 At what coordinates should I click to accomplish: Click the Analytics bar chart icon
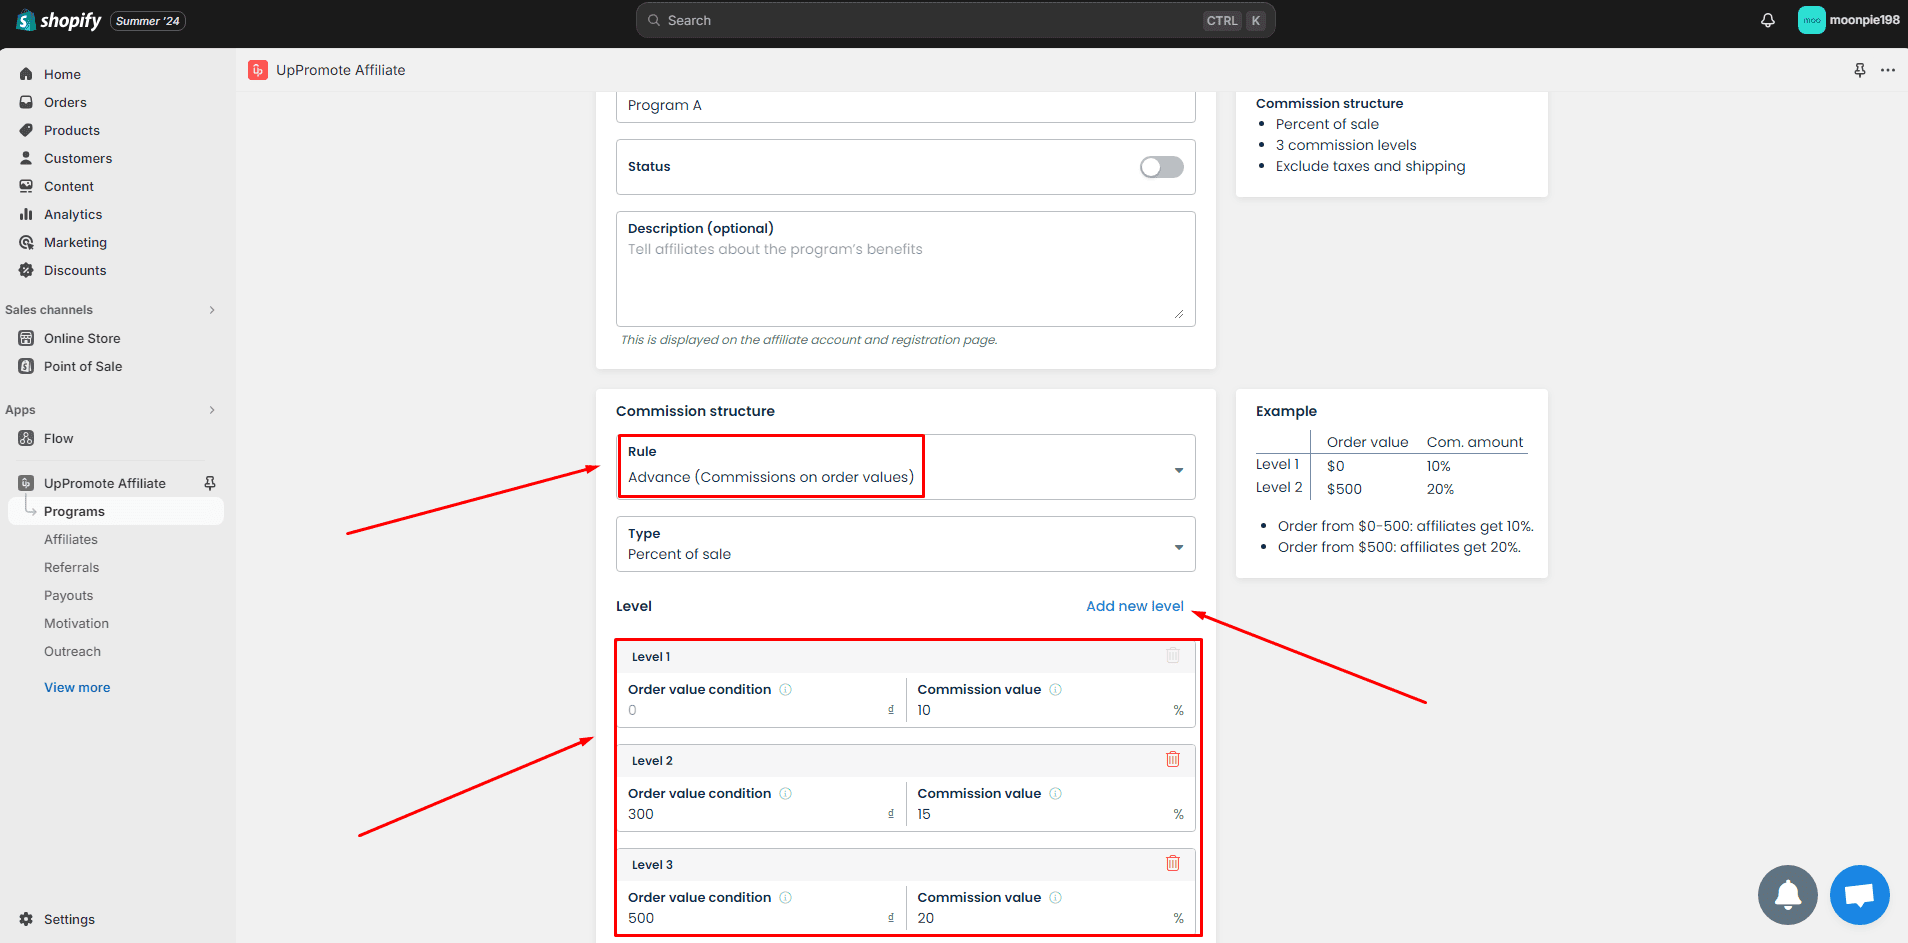26,214
